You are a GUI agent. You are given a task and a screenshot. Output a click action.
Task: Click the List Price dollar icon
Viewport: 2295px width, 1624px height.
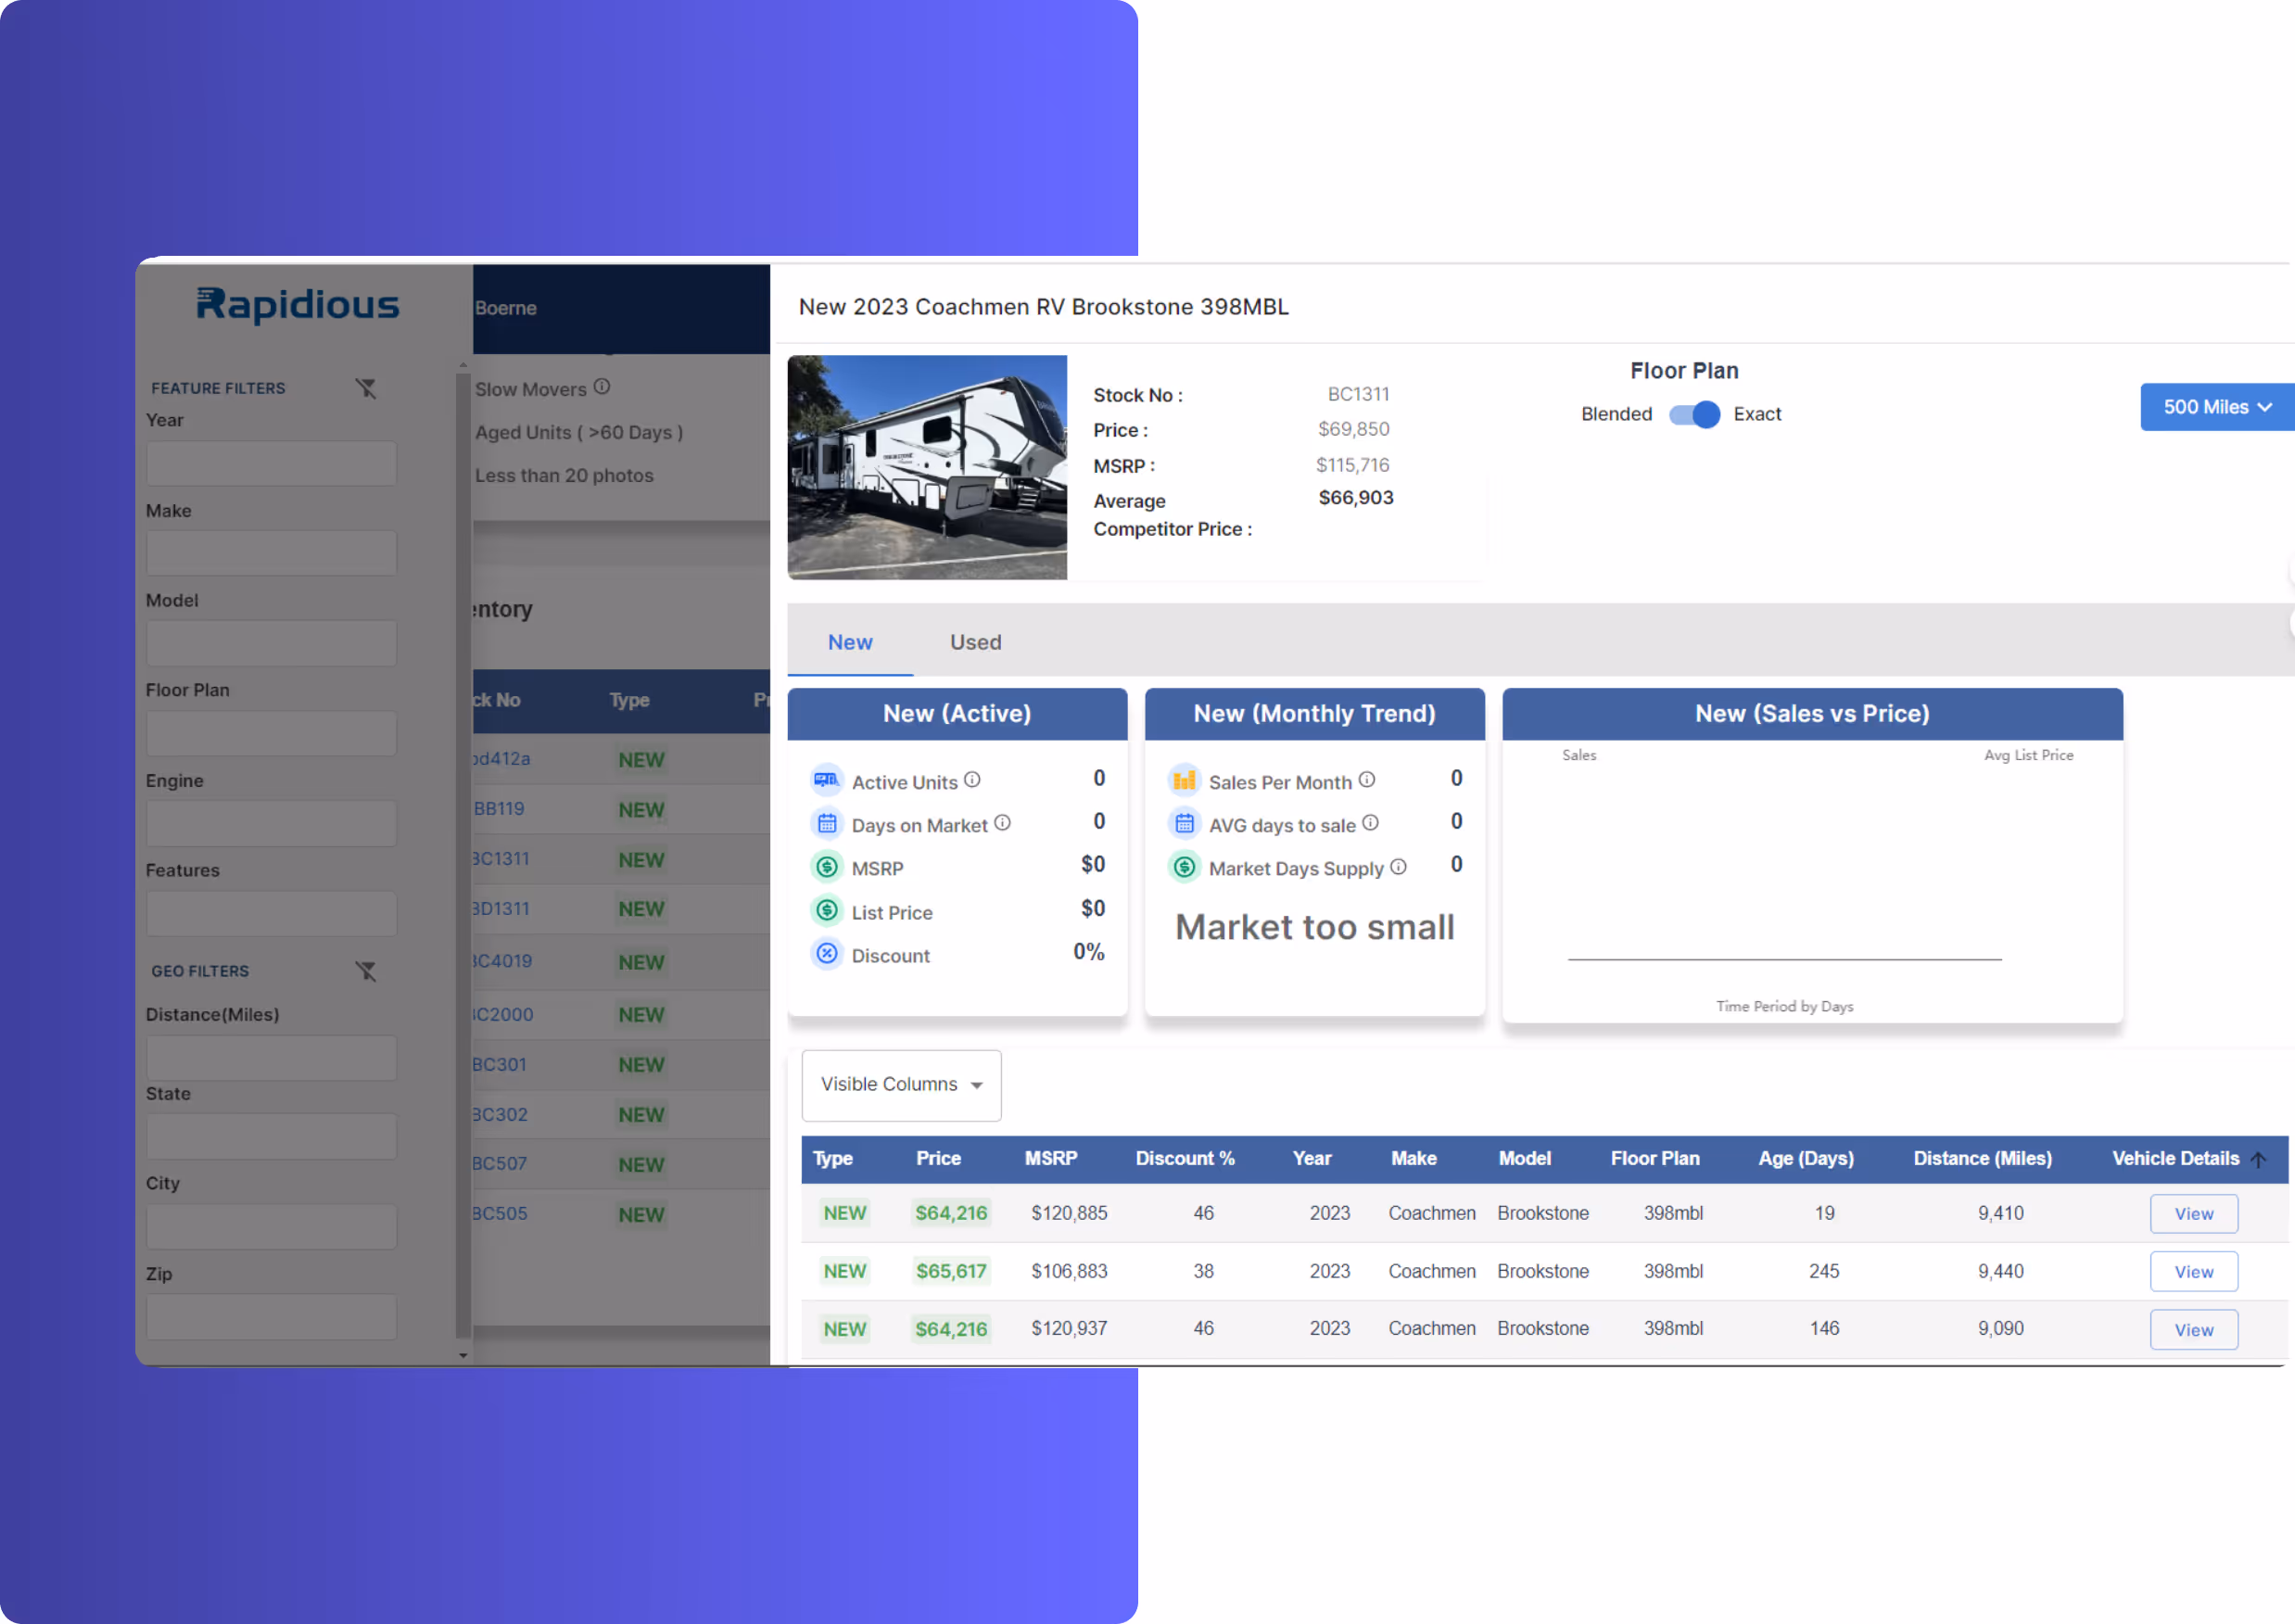826,911
